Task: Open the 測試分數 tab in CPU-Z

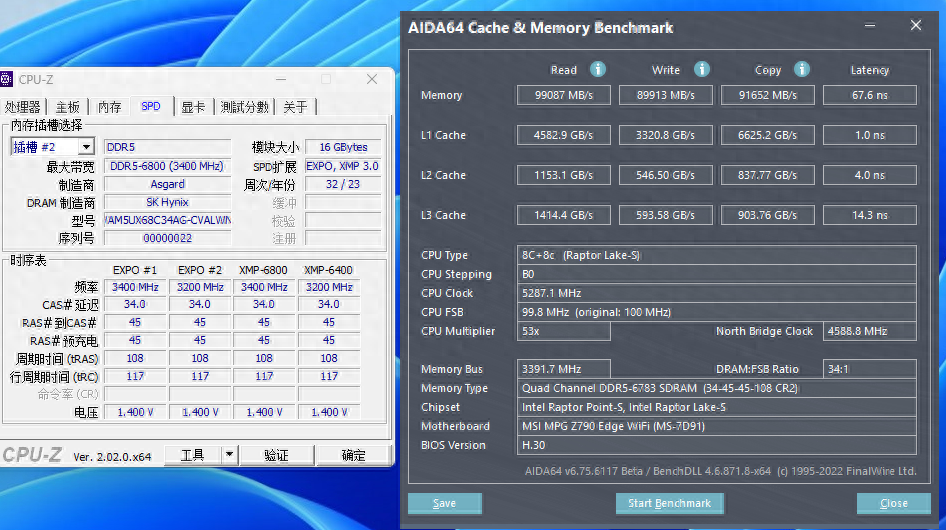Action: (244, 107)
